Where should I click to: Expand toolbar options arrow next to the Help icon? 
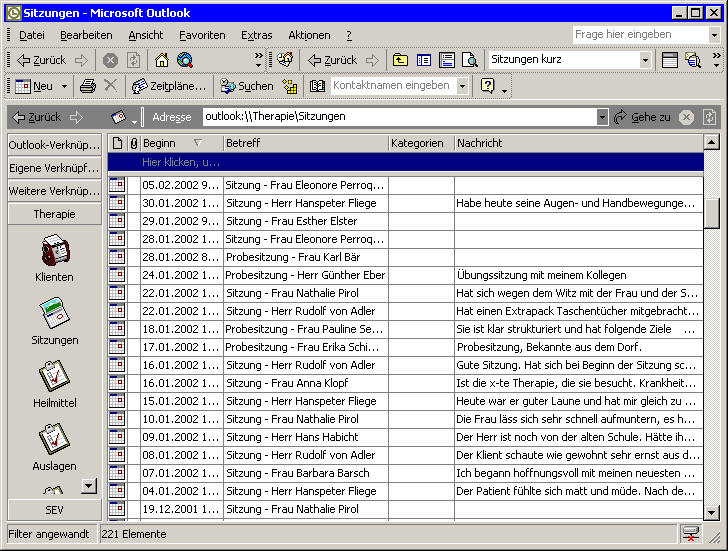(505, 90)
